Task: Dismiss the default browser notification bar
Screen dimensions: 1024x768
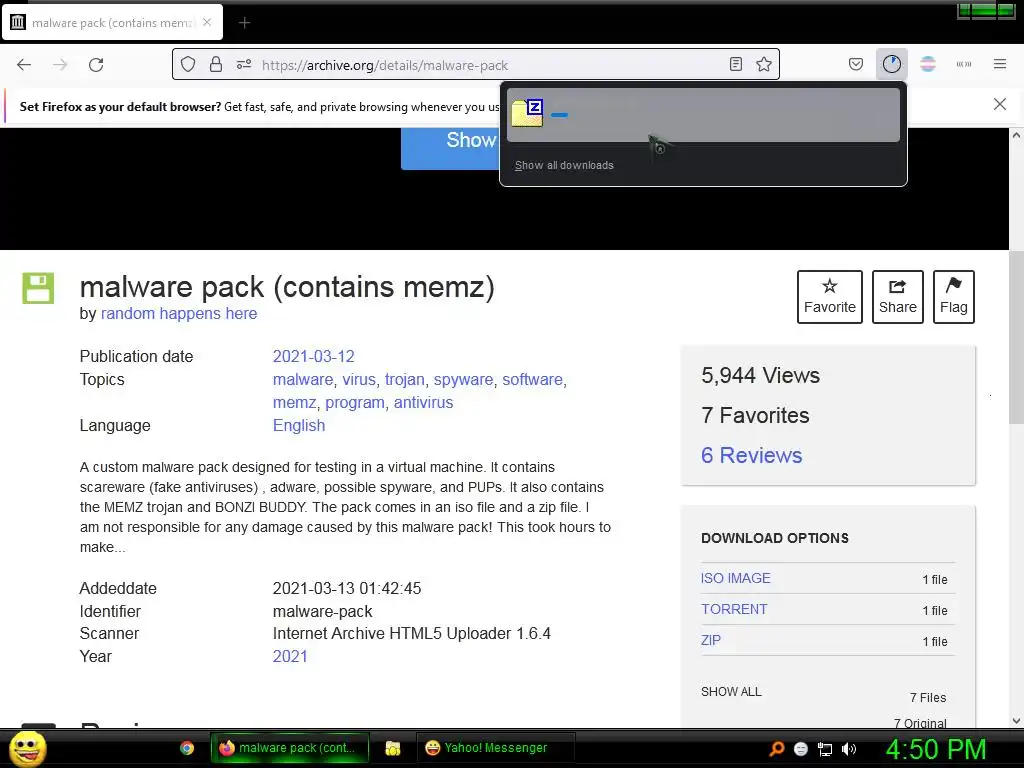Action: tap(1000, 104)
